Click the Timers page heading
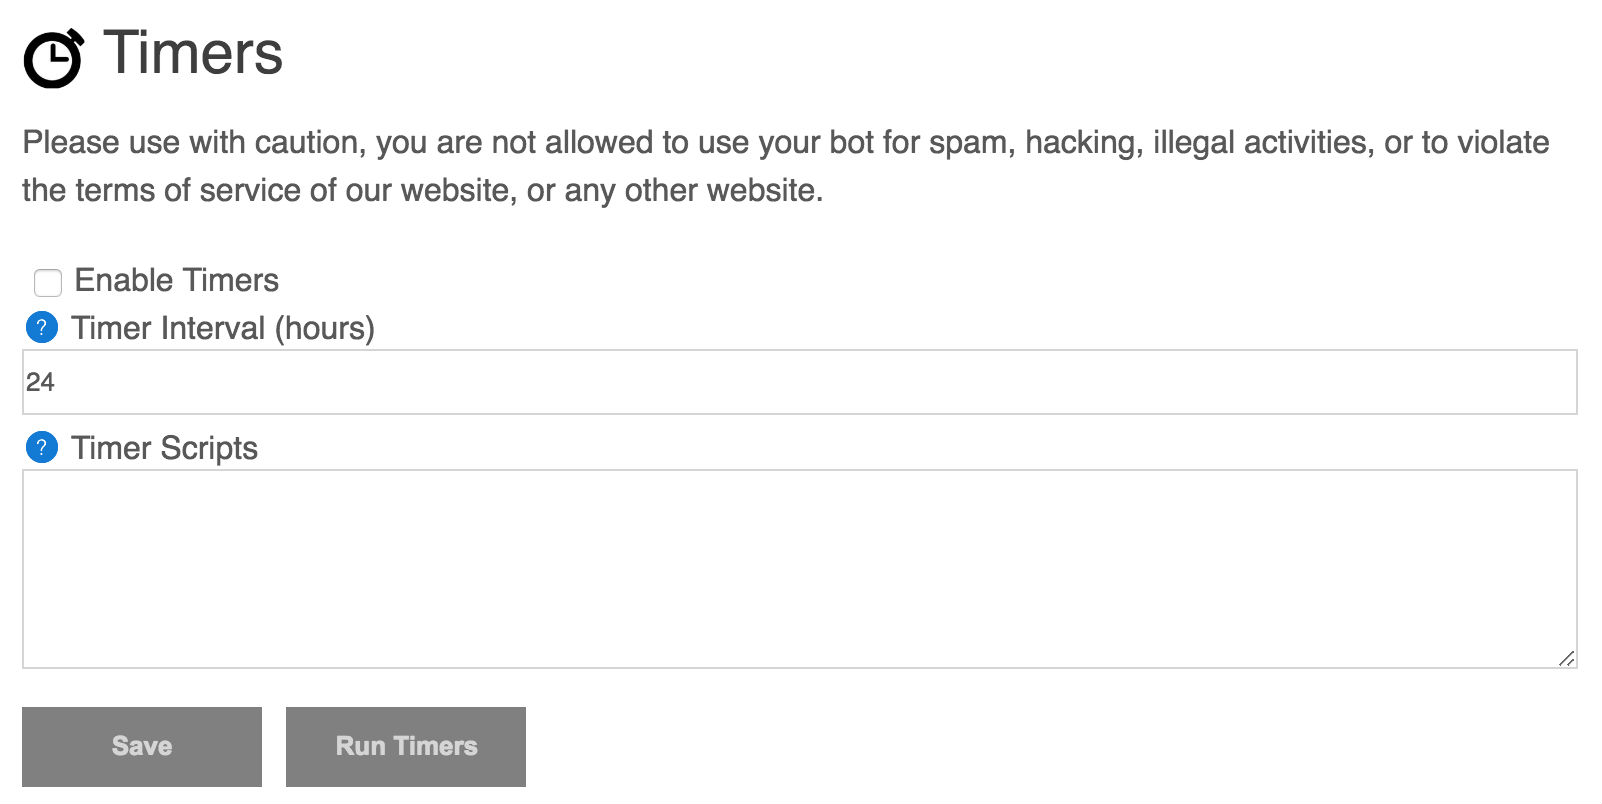The image size is (1602, 804). tap(193, 53)
